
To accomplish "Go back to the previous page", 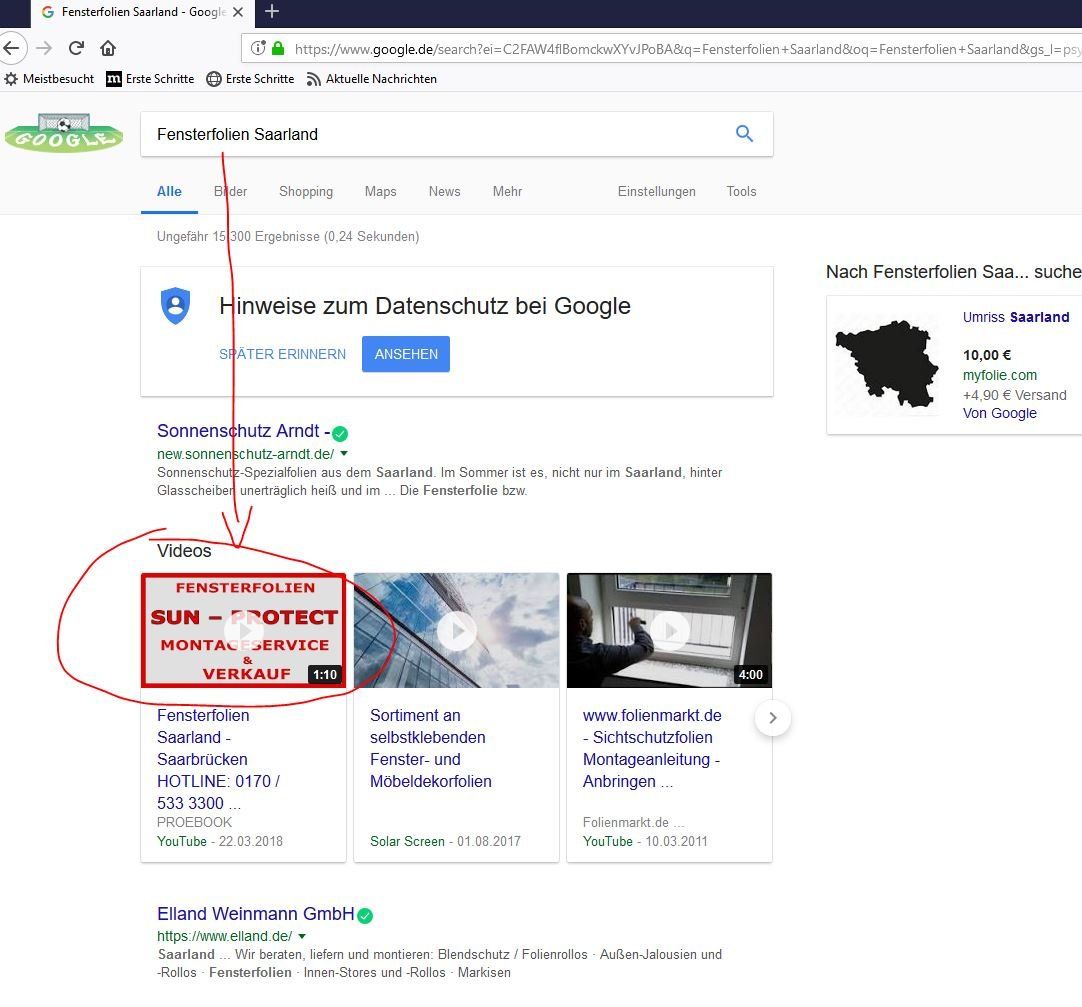I will pyautogui.click(x=11, y=48).
